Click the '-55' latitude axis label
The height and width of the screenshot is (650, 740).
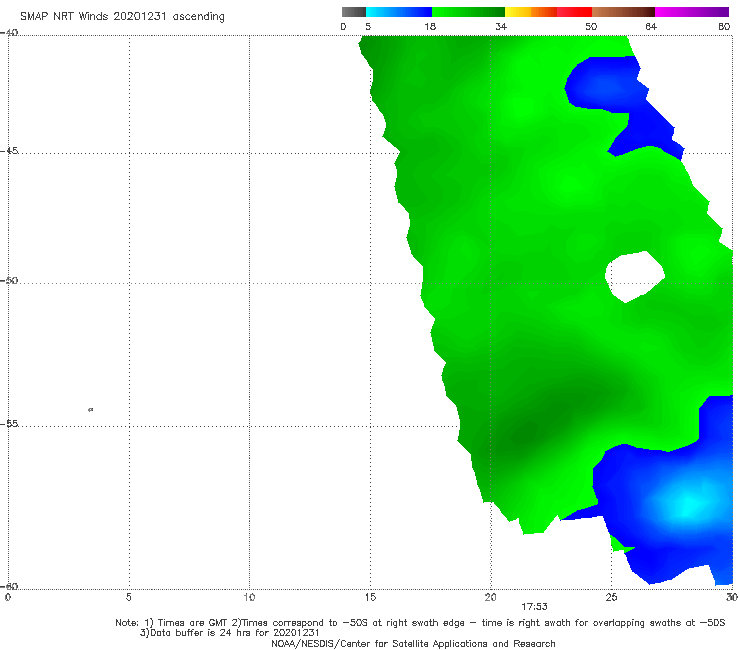click(9, 423)
